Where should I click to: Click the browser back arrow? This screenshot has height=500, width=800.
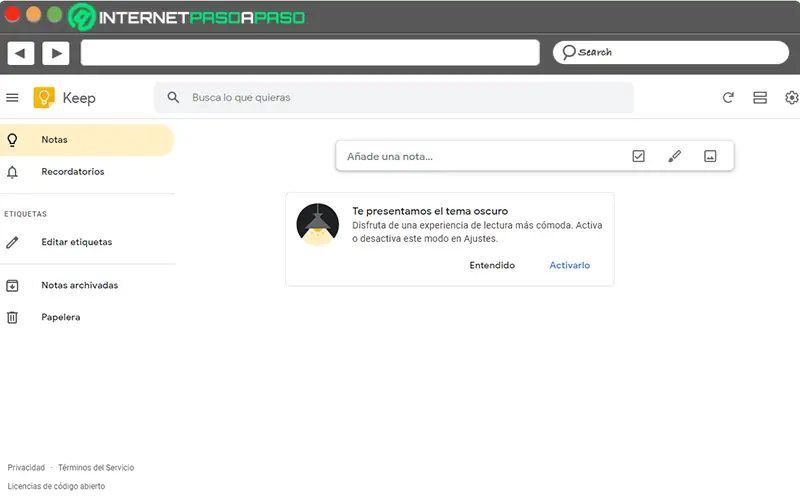point(21,53)
